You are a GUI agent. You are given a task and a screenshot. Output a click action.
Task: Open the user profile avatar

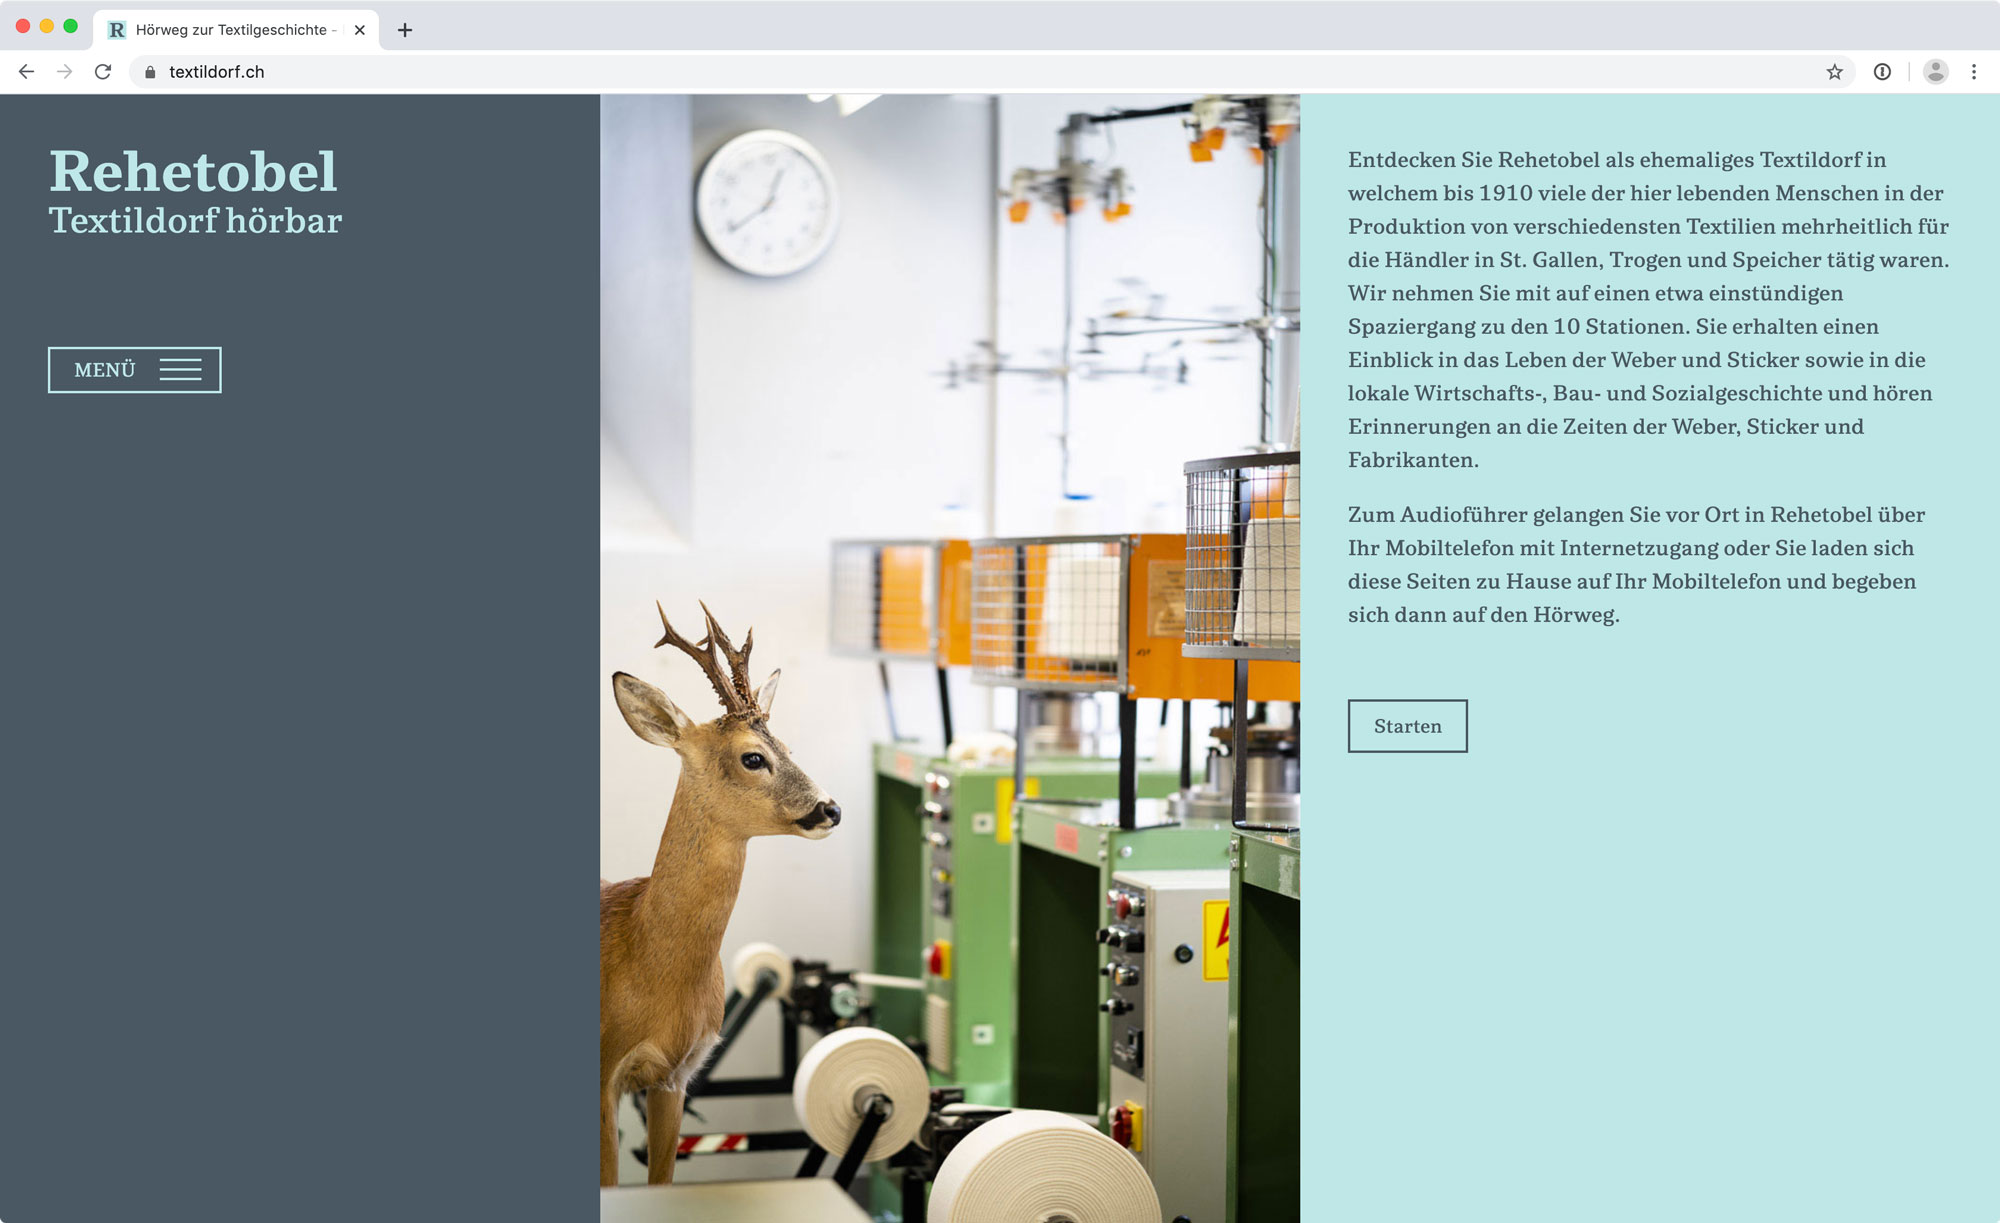[1936, 72]
